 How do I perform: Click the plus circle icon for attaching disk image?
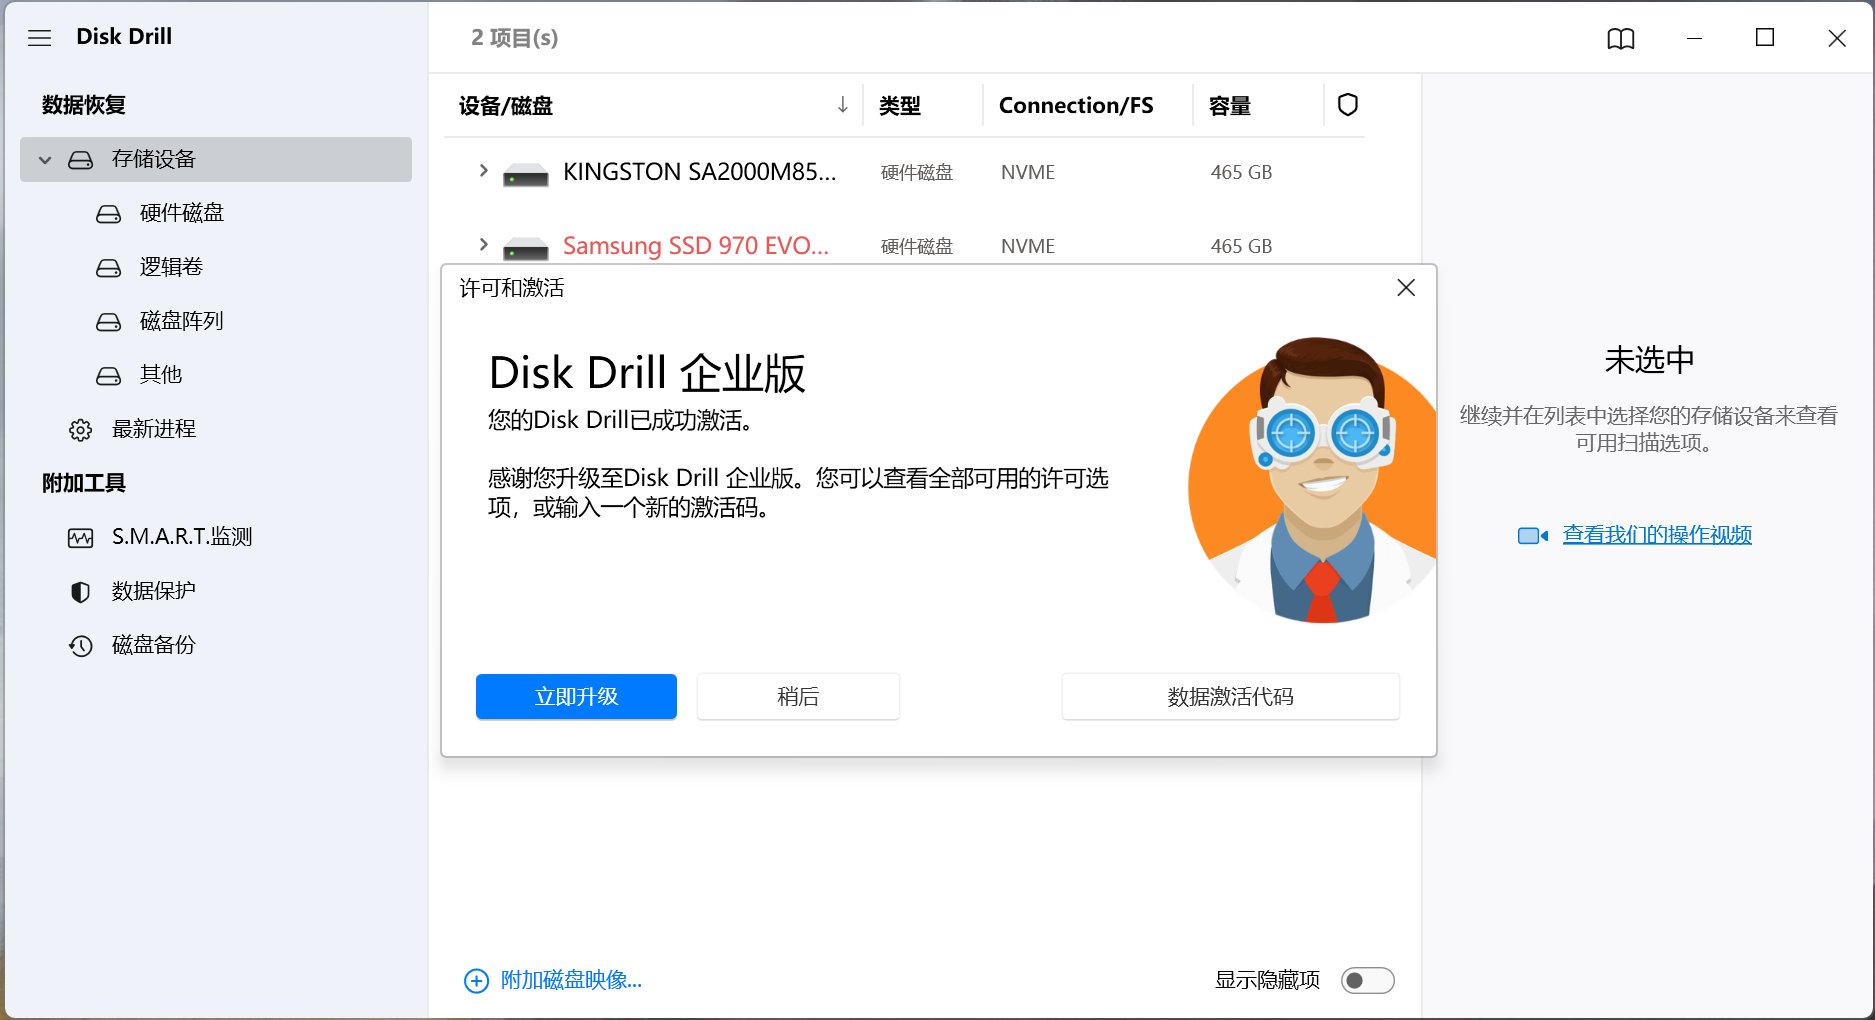point(476,981)
